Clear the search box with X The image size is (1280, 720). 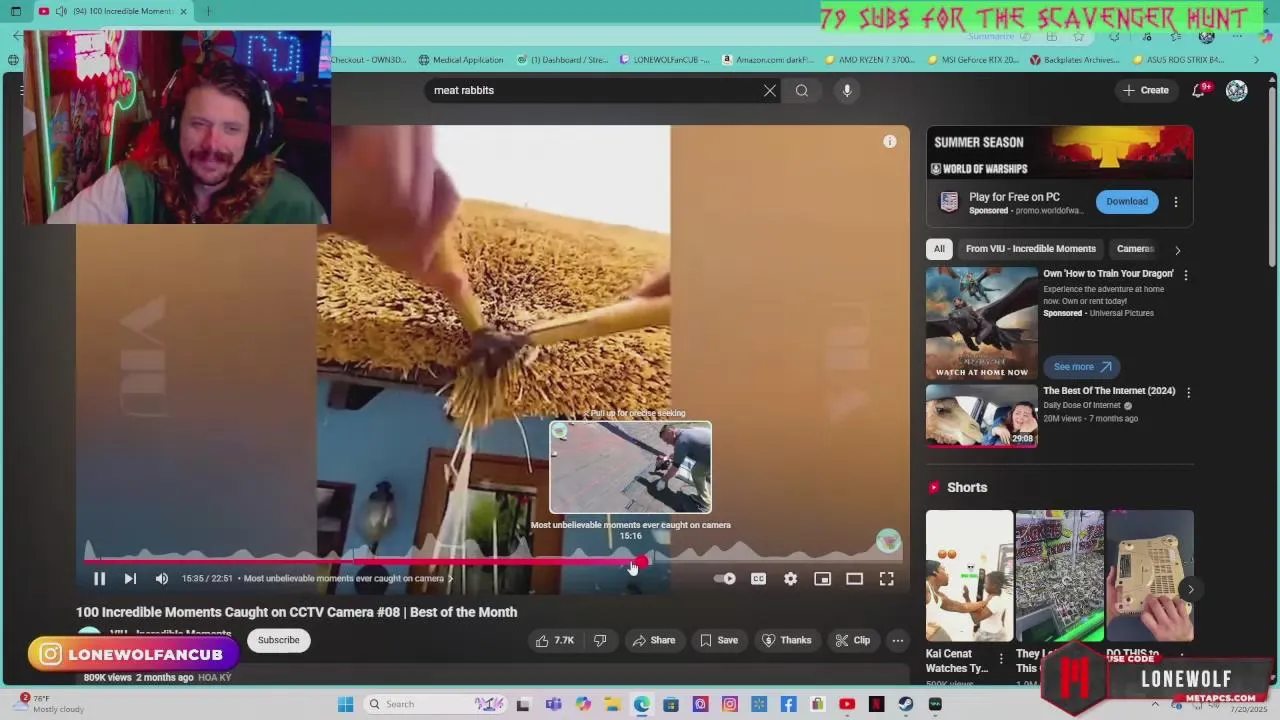tap(770, 90)
